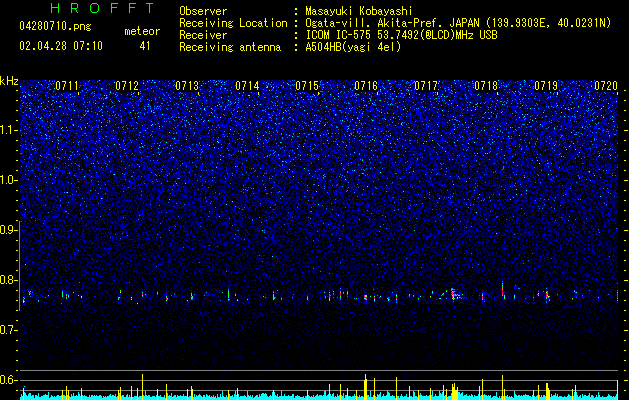
Task: Select the ICOM IC-575 receiver text
Action: coord(401,35)
